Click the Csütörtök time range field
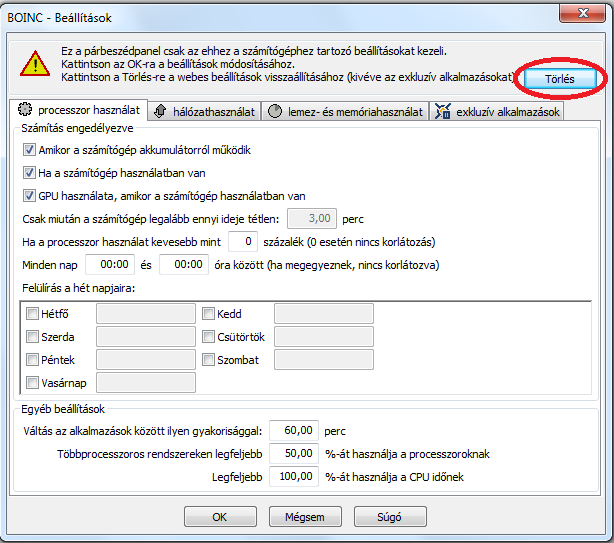The width and height of the screenshot is (614, 543). [x=324, y=337]
